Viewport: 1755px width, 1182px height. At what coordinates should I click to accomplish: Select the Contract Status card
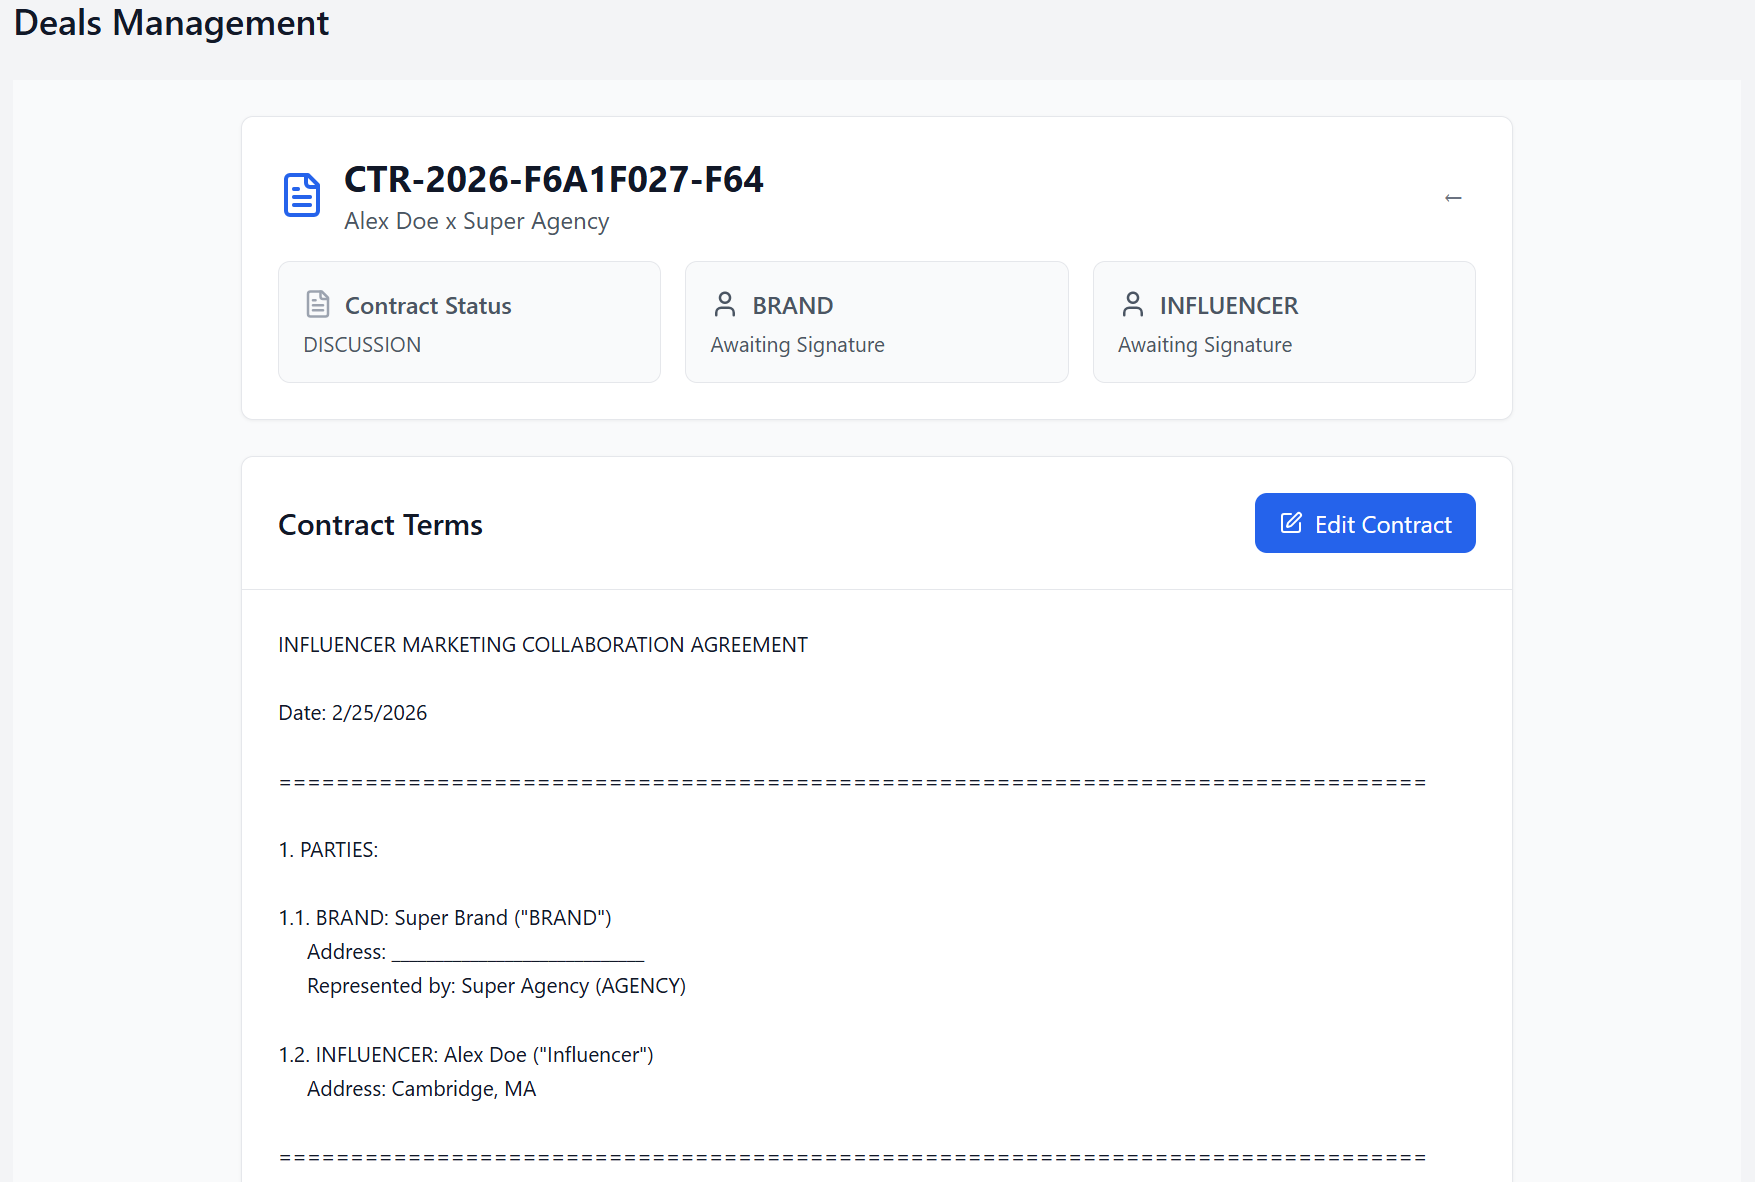point(469,322)
